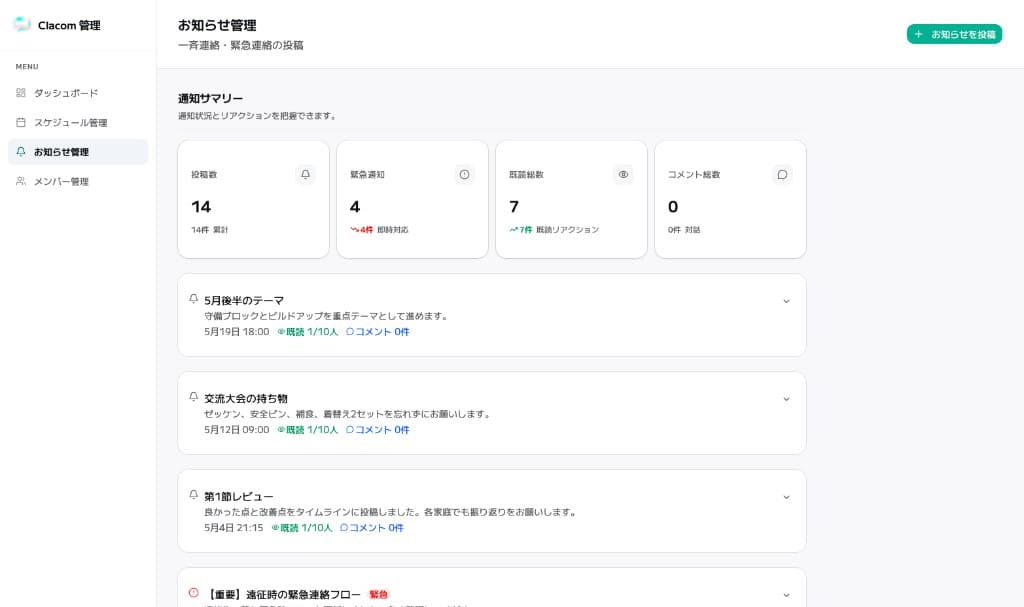Click the bell icon on 投稿数 card
The width and height of the screenshot is (1024, 607).
pyautogui.click(x=305, y=174)
